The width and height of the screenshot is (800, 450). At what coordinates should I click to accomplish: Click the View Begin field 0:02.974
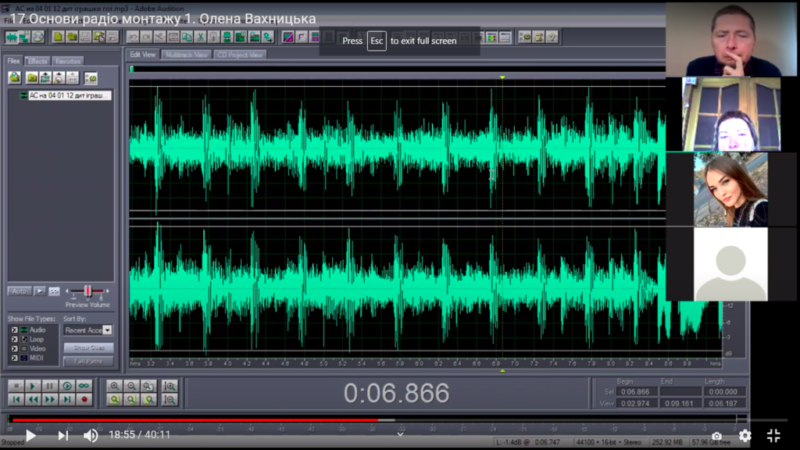[x=636, y=403]
